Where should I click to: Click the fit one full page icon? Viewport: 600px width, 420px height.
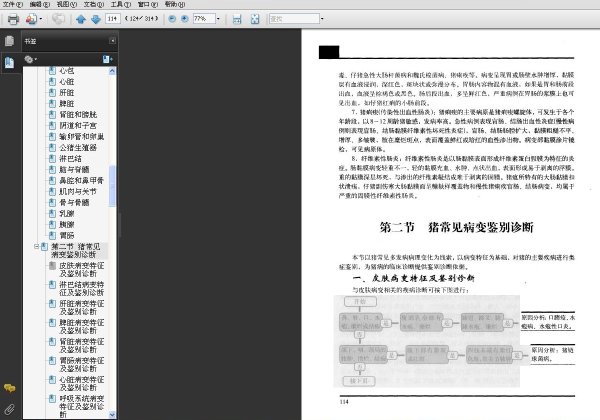pyautogui.click(x=255, y=19)
